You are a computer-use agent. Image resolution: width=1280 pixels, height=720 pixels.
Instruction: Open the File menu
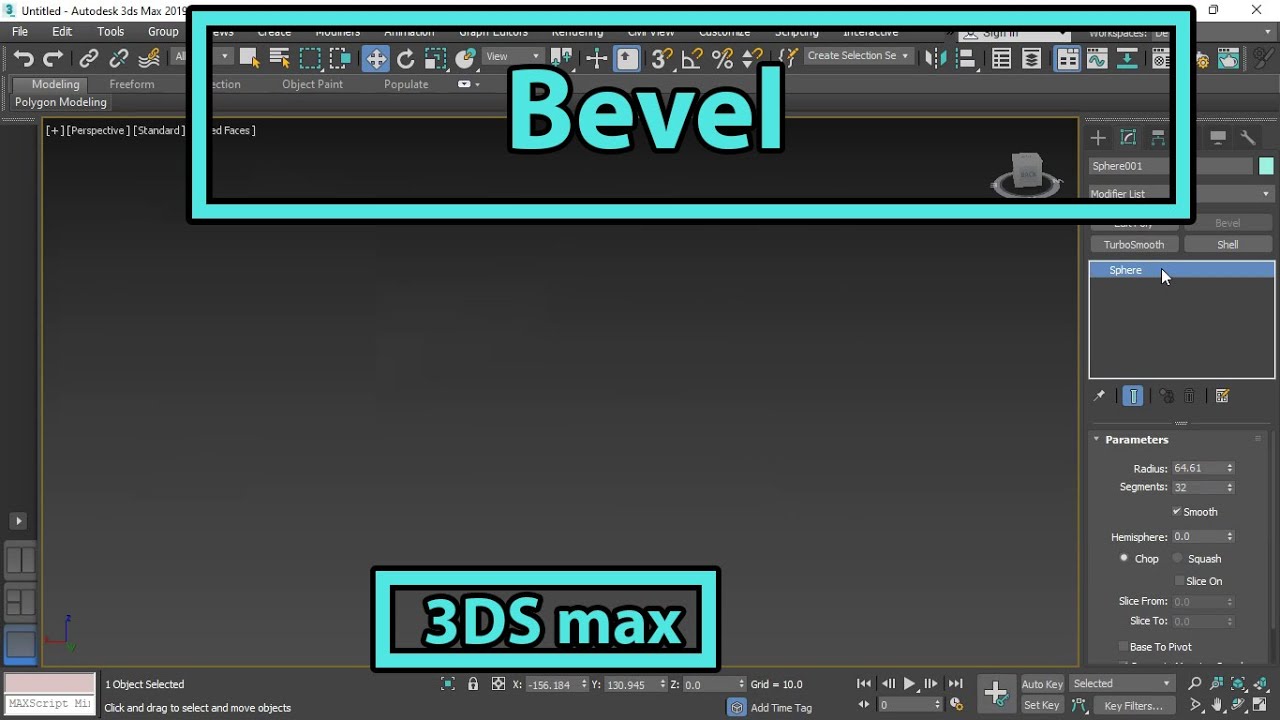tap(20, 32)
